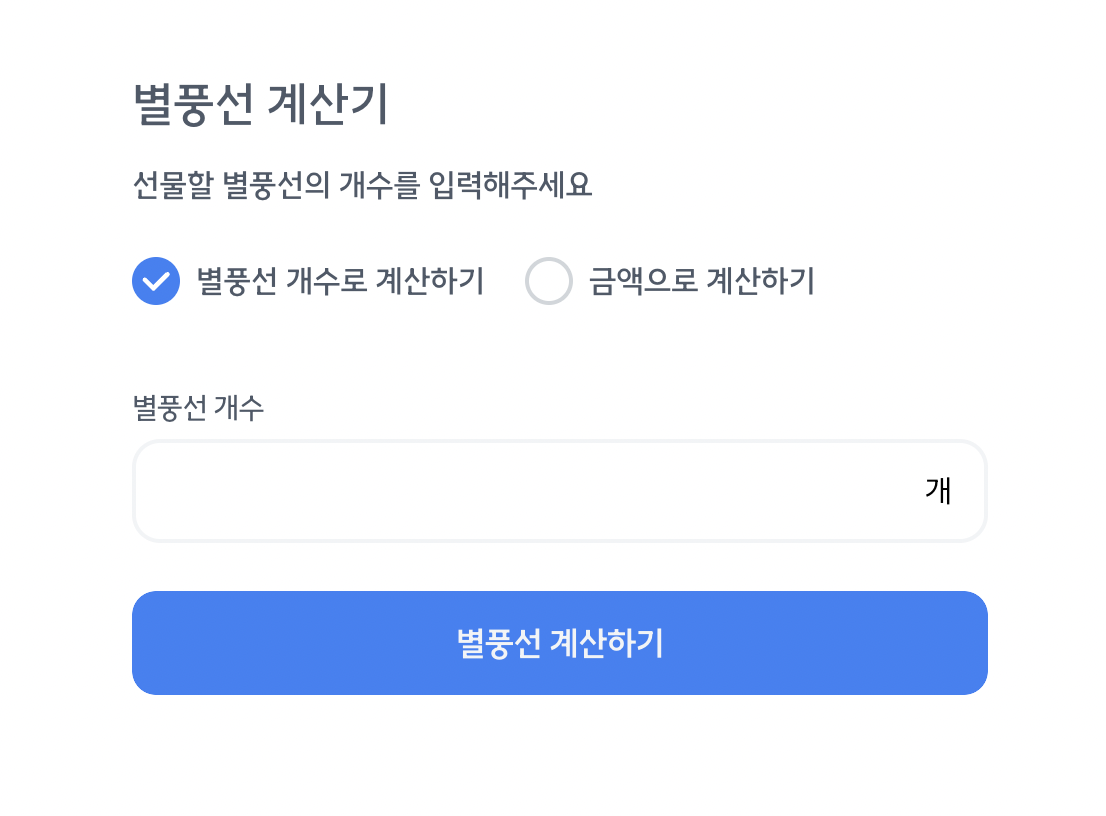Click the white checkmark inside the blue circle
Screen dimensions: 1106x816
pos(156,282)
